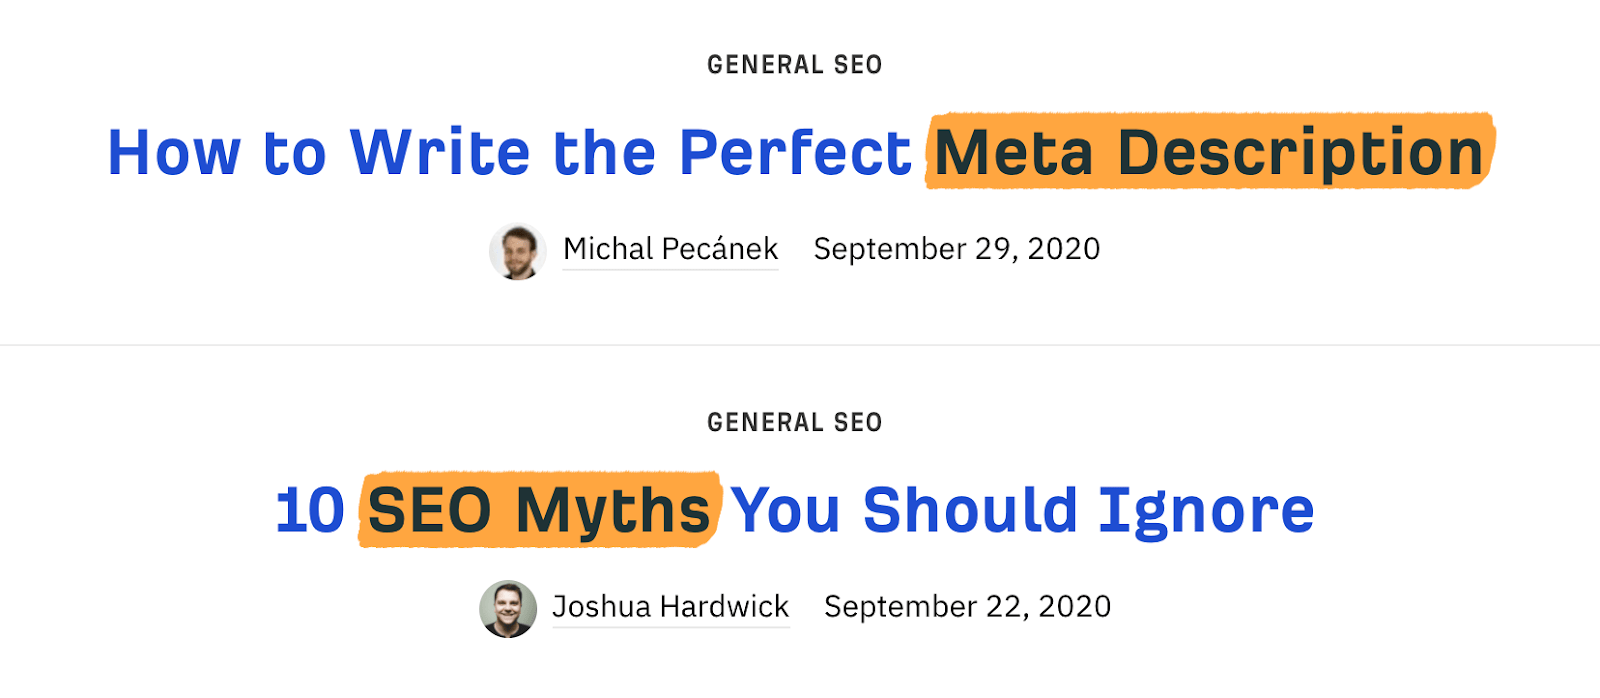Open the "How to Write the Perfect" headline
This screenshot has height=698, width=1600.
click(x=509, y=153)
